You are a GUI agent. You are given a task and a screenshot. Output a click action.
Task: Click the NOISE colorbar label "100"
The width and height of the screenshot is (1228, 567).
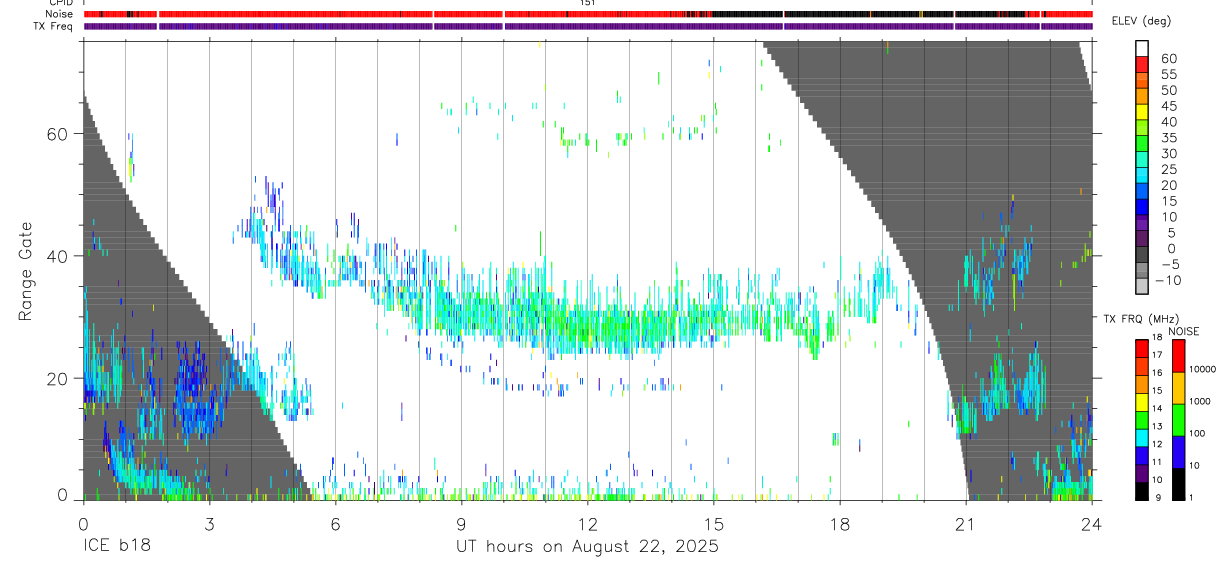(1197, 433)
